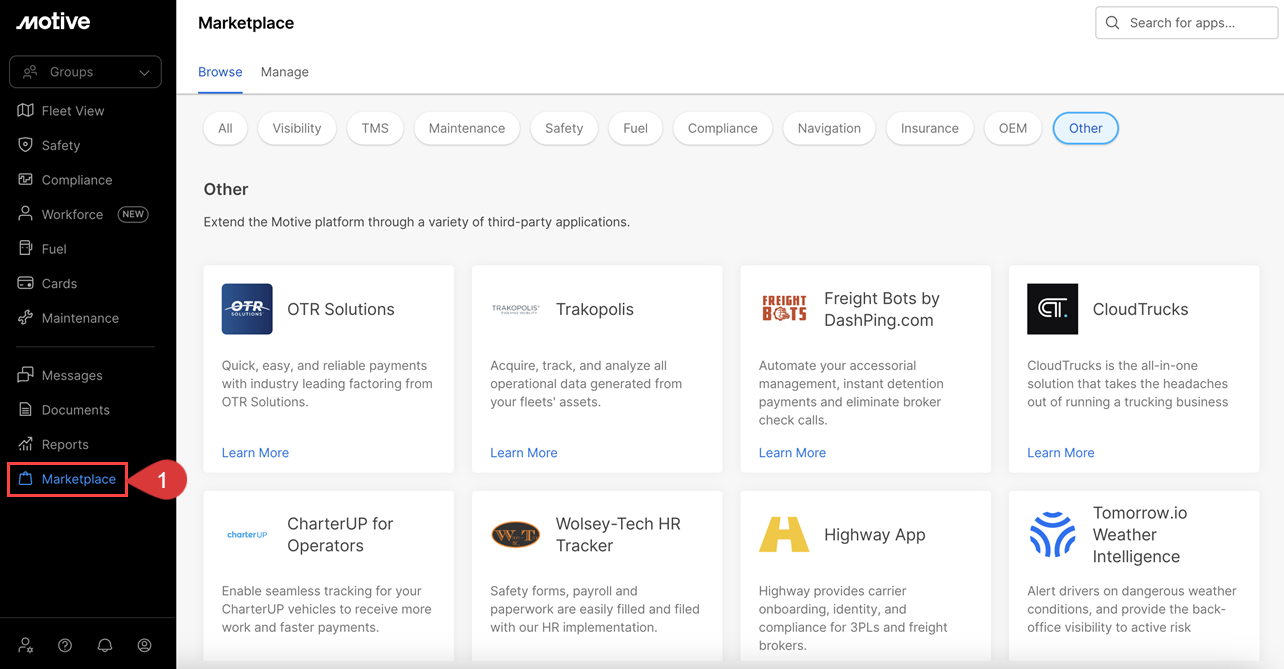Filter apps by OEM
This screenshot has width=1284, height=669.
[1013, 128]
